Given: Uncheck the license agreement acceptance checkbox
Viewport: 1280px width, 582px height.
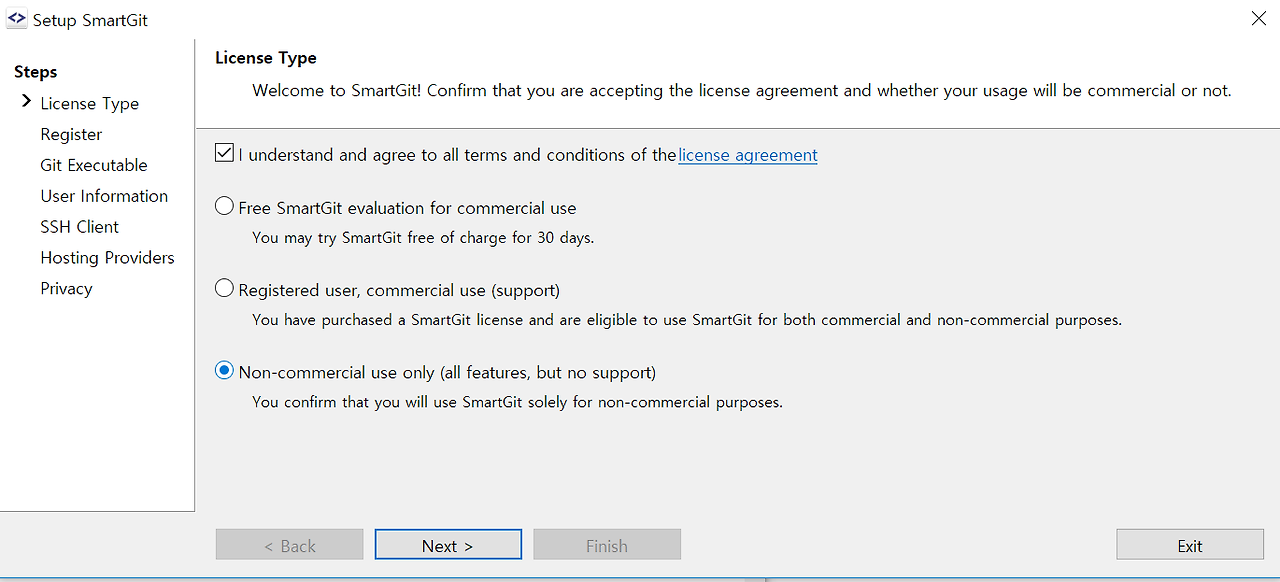Looking at the screenshot, I should tap(225, 154).
